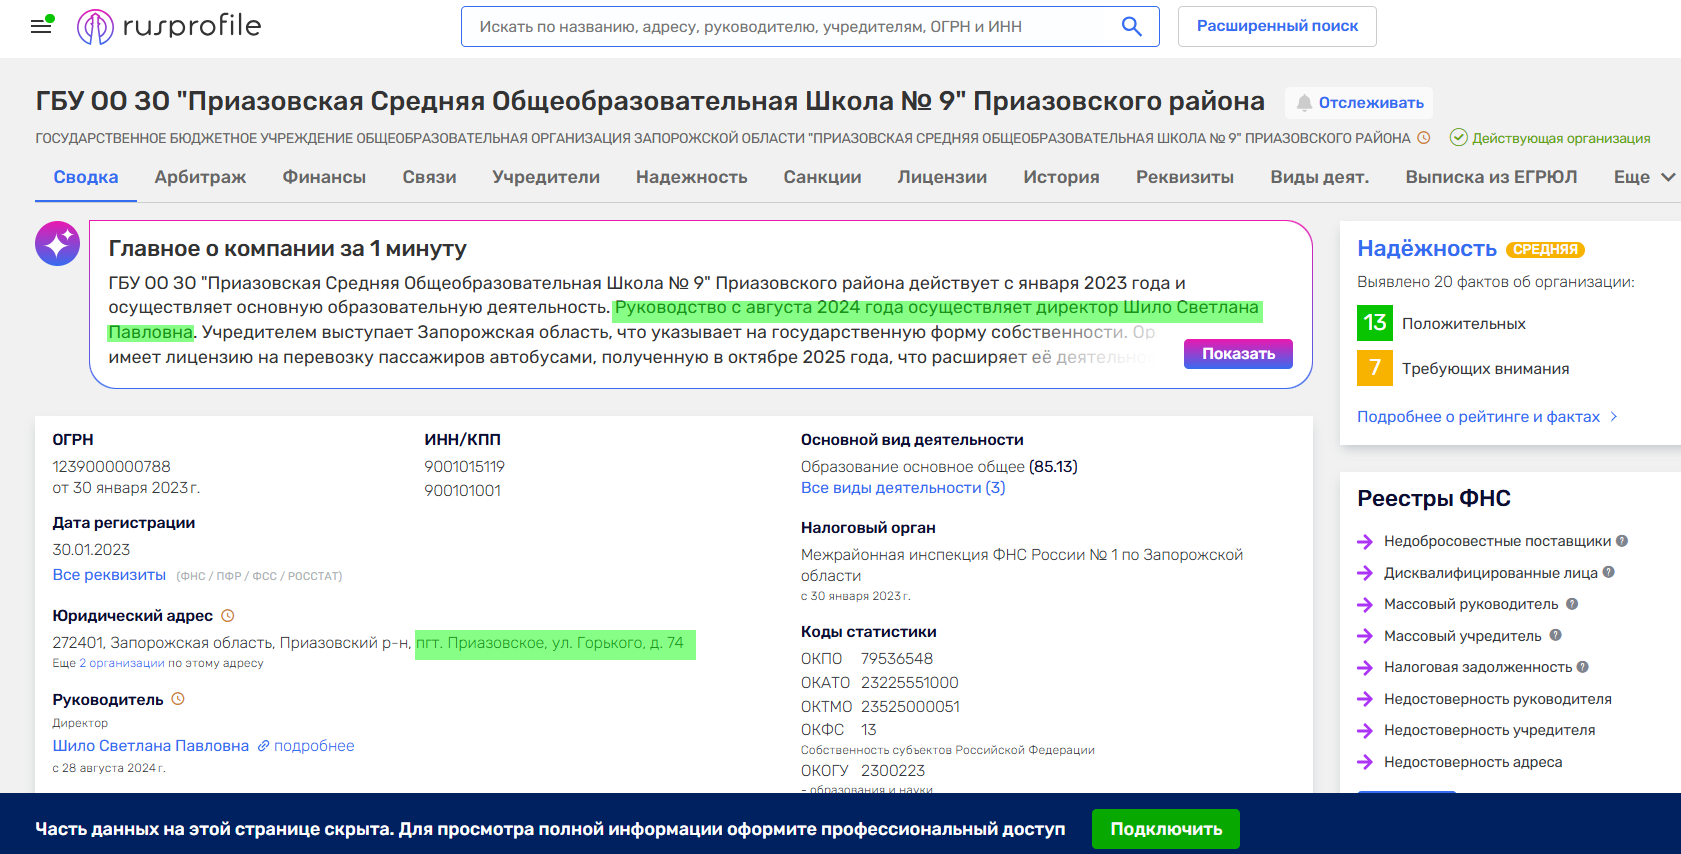1681x854 pixels.
Task: Click the ОГРН value 1239000000788
Action: [111, 467]
